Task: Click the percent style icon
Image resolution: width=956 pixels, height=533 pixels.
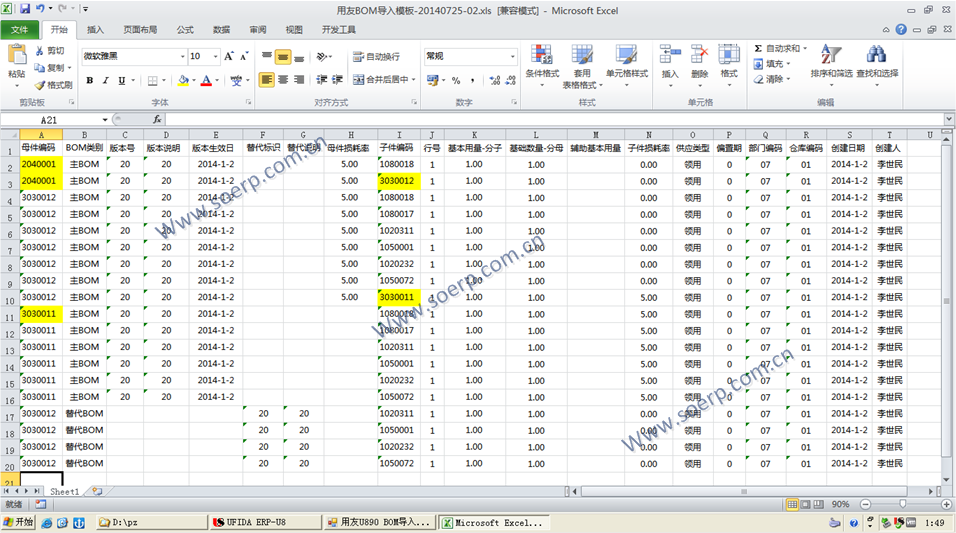Action: tap(455, 80)
